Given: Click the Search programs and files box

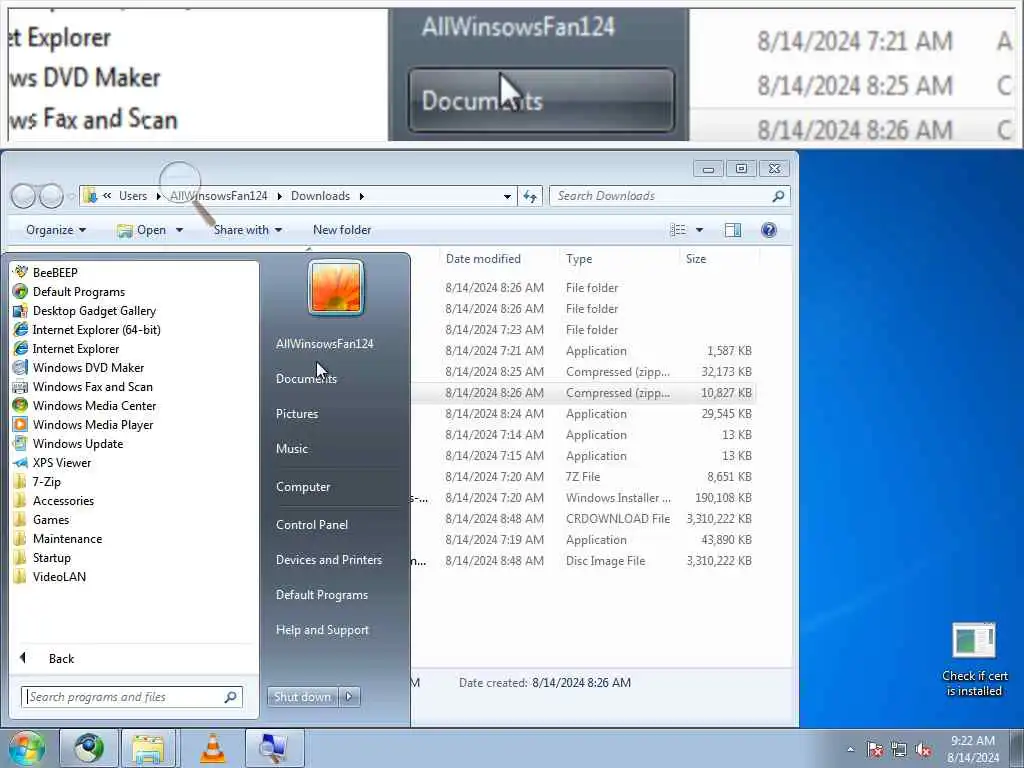Looking at the screenshot, I should coord(131,697).
